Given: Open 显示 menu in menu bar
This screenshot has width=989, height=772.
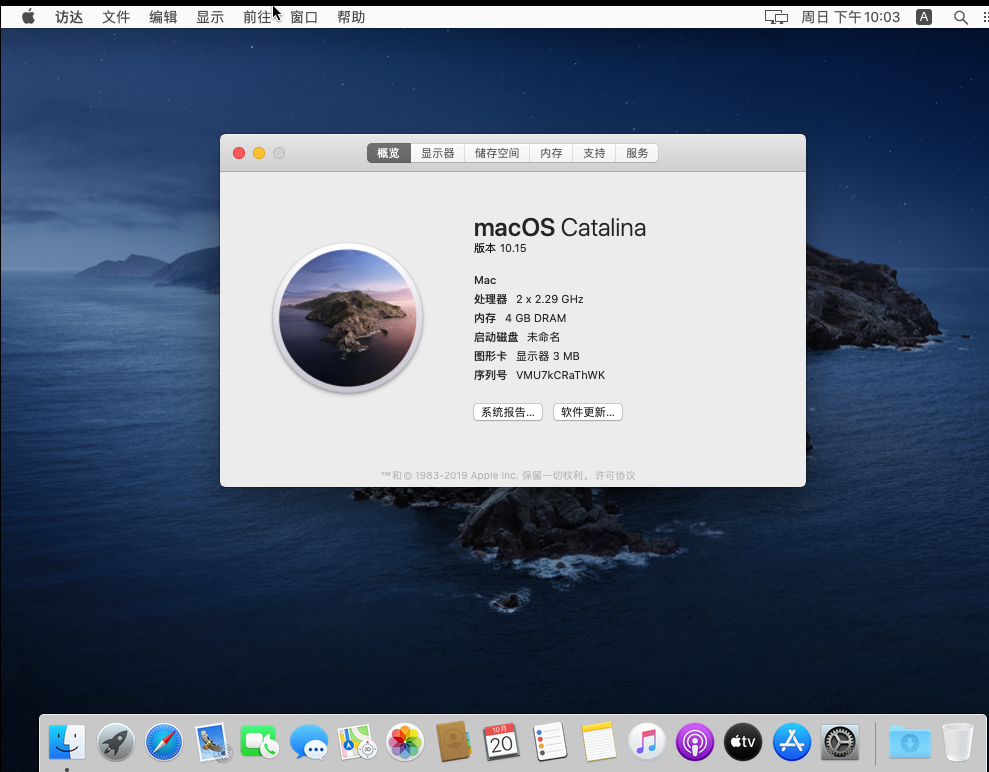Looking at the screenshot, I should [x=210, y=17].
